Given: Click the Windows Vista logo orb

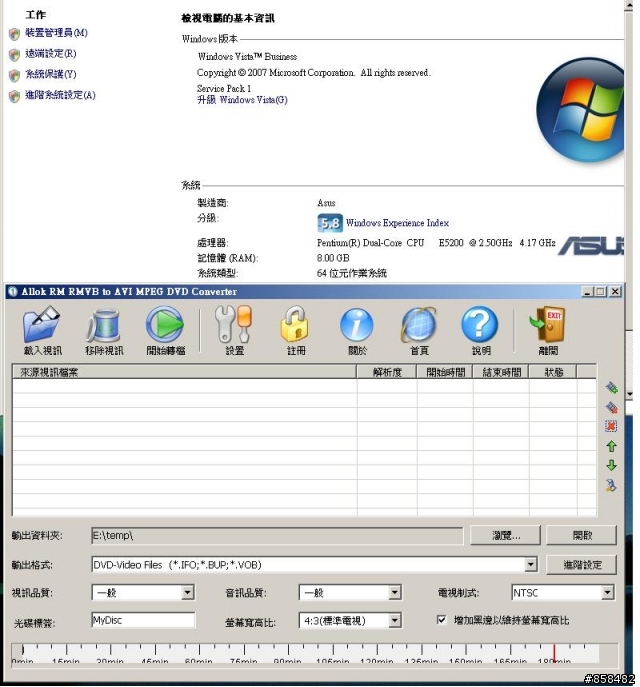Looking at the screenshot, I should [x=580, y=110].
